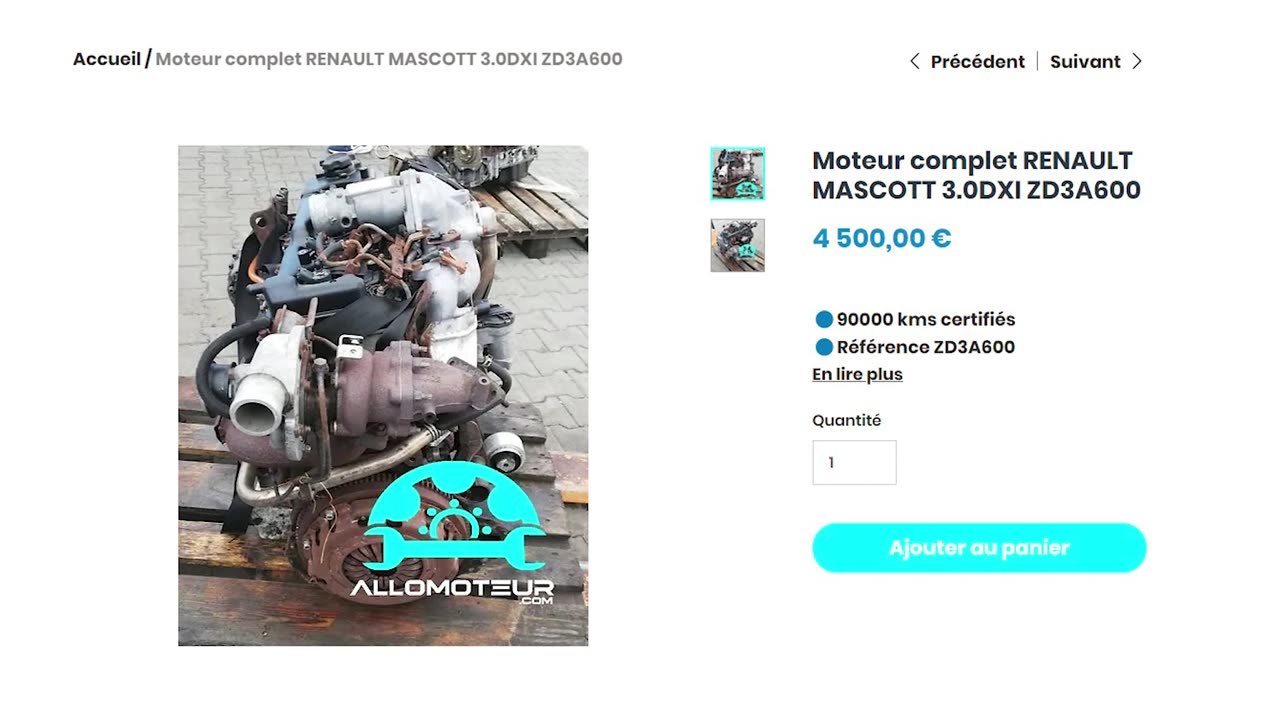1280x720 pixels.
Task: Open the Accueil breadcrumb link
Action: point(107,59)
